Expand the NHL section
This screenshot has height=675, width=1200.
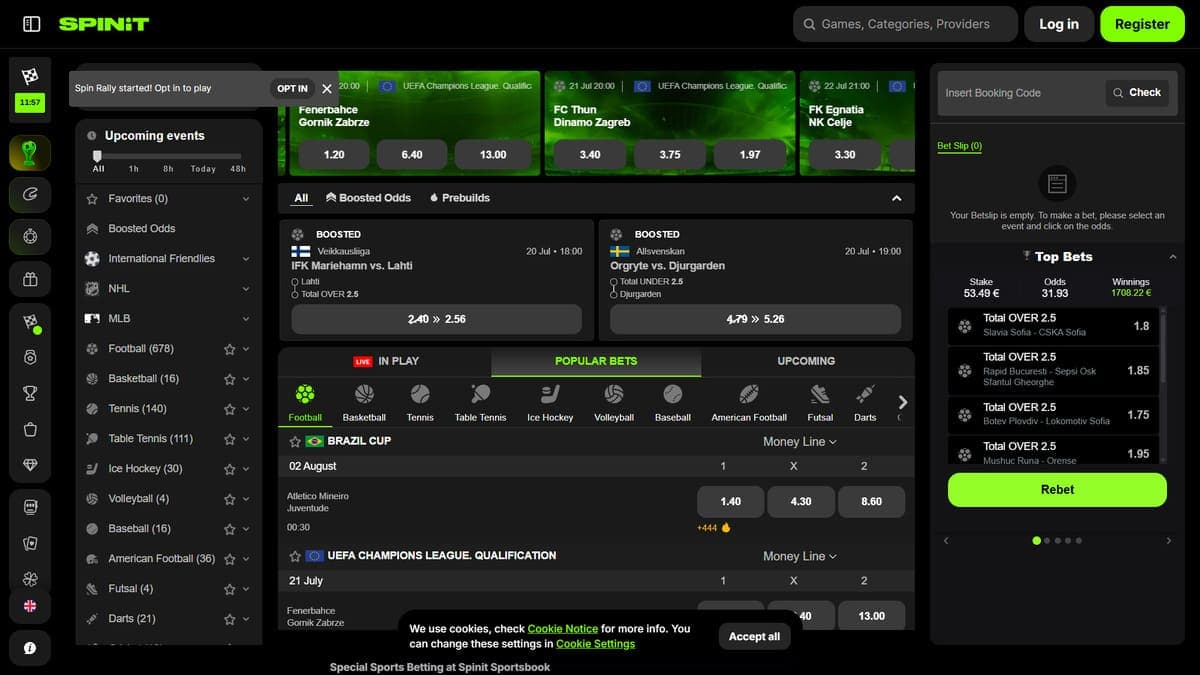coord(246,289)
